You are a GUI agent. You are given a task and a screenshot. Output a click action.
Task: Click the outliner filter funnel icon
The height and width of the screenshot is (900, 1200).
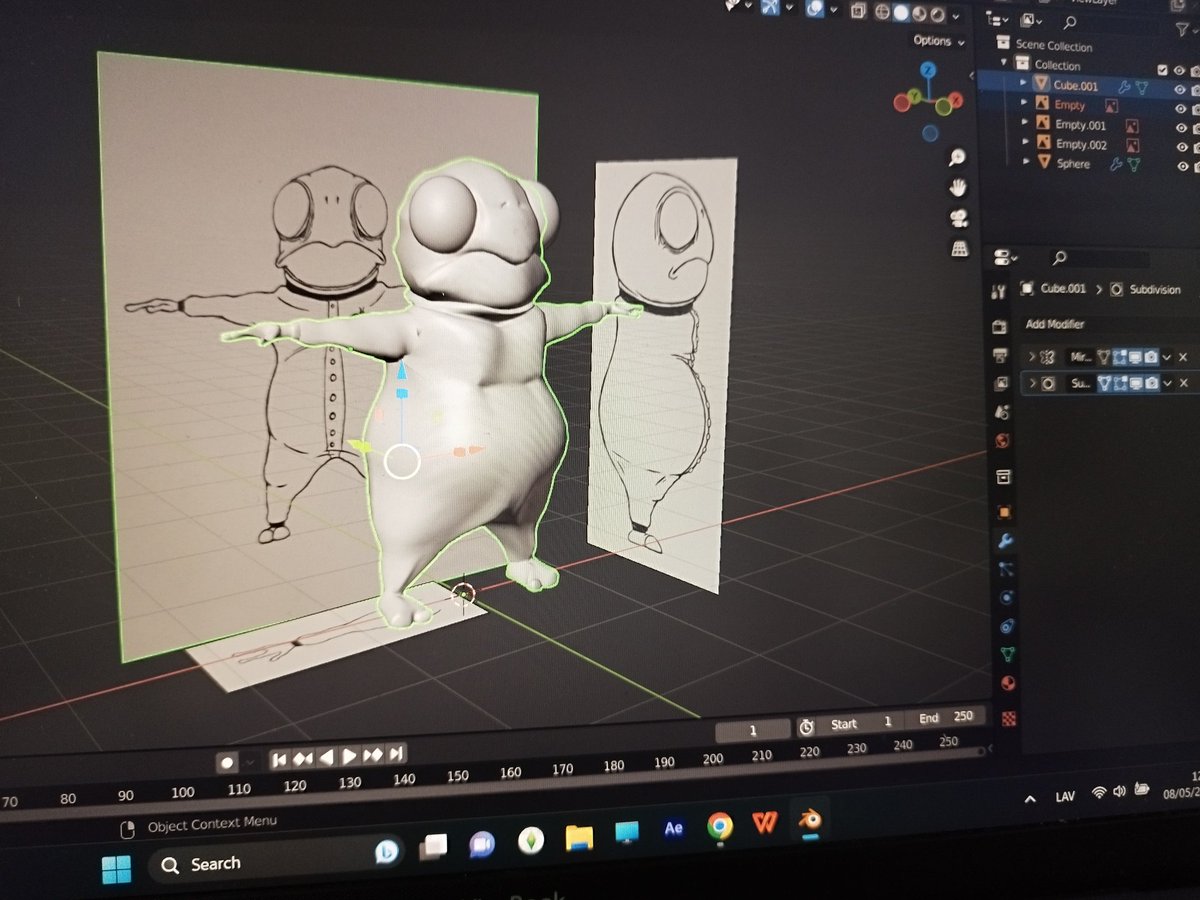1182,28
